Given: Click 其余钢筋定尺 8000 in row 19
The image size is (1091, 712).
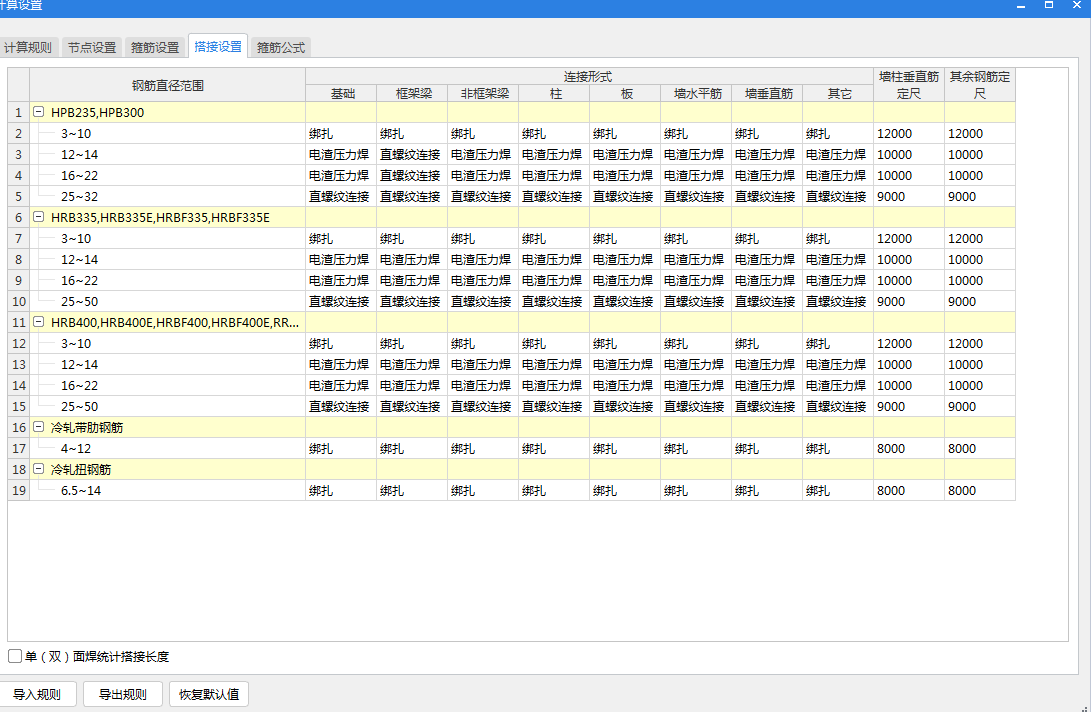Looking at the screenshot, I should point(980,491).
